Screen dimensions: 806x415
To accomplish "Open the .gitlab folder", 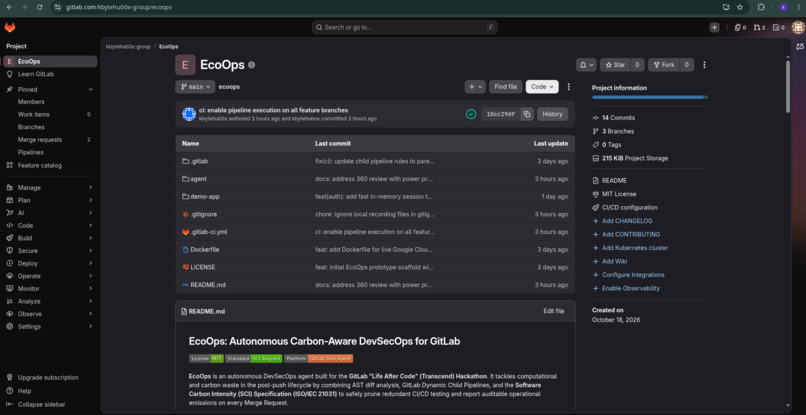I will (199, 161).
